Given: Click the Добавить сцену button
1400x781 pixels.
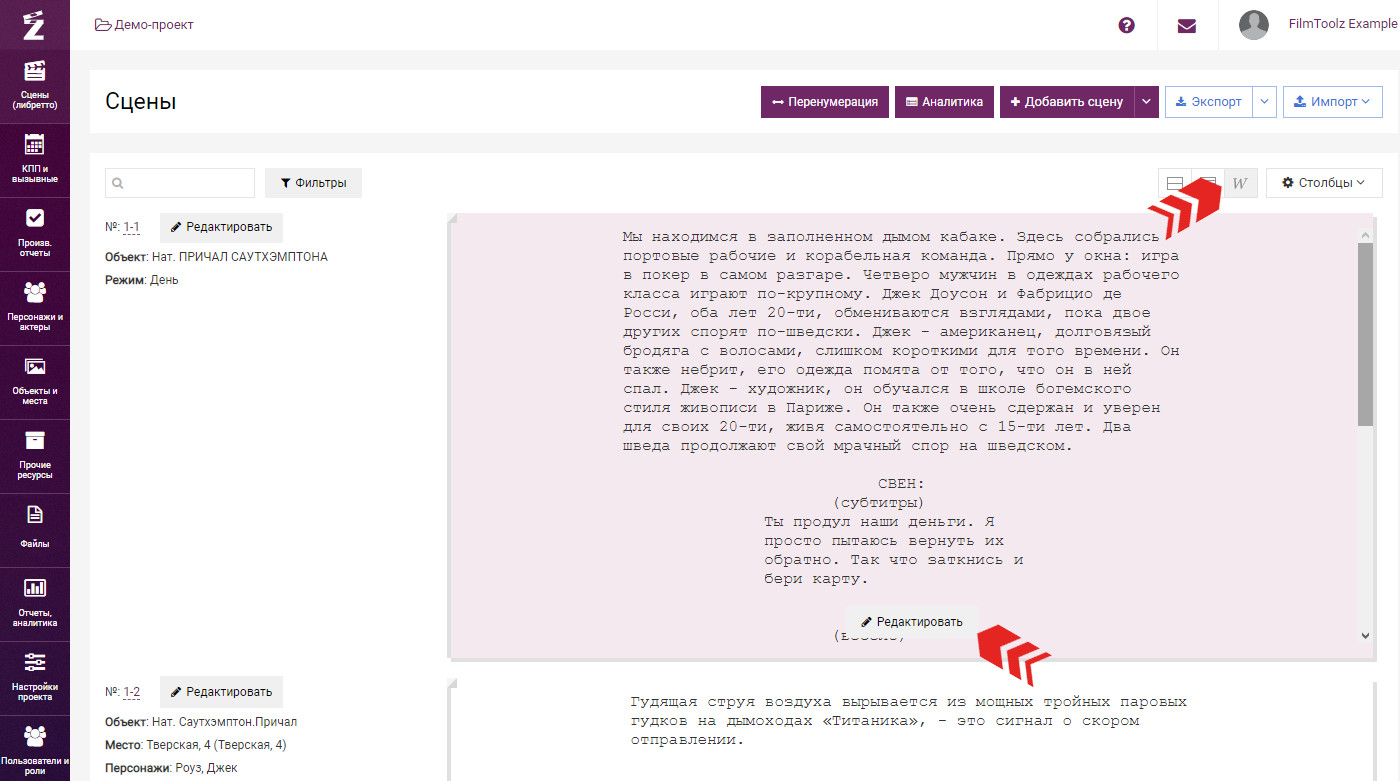Looking at the screenshot, I should [x=1067, y=101].
